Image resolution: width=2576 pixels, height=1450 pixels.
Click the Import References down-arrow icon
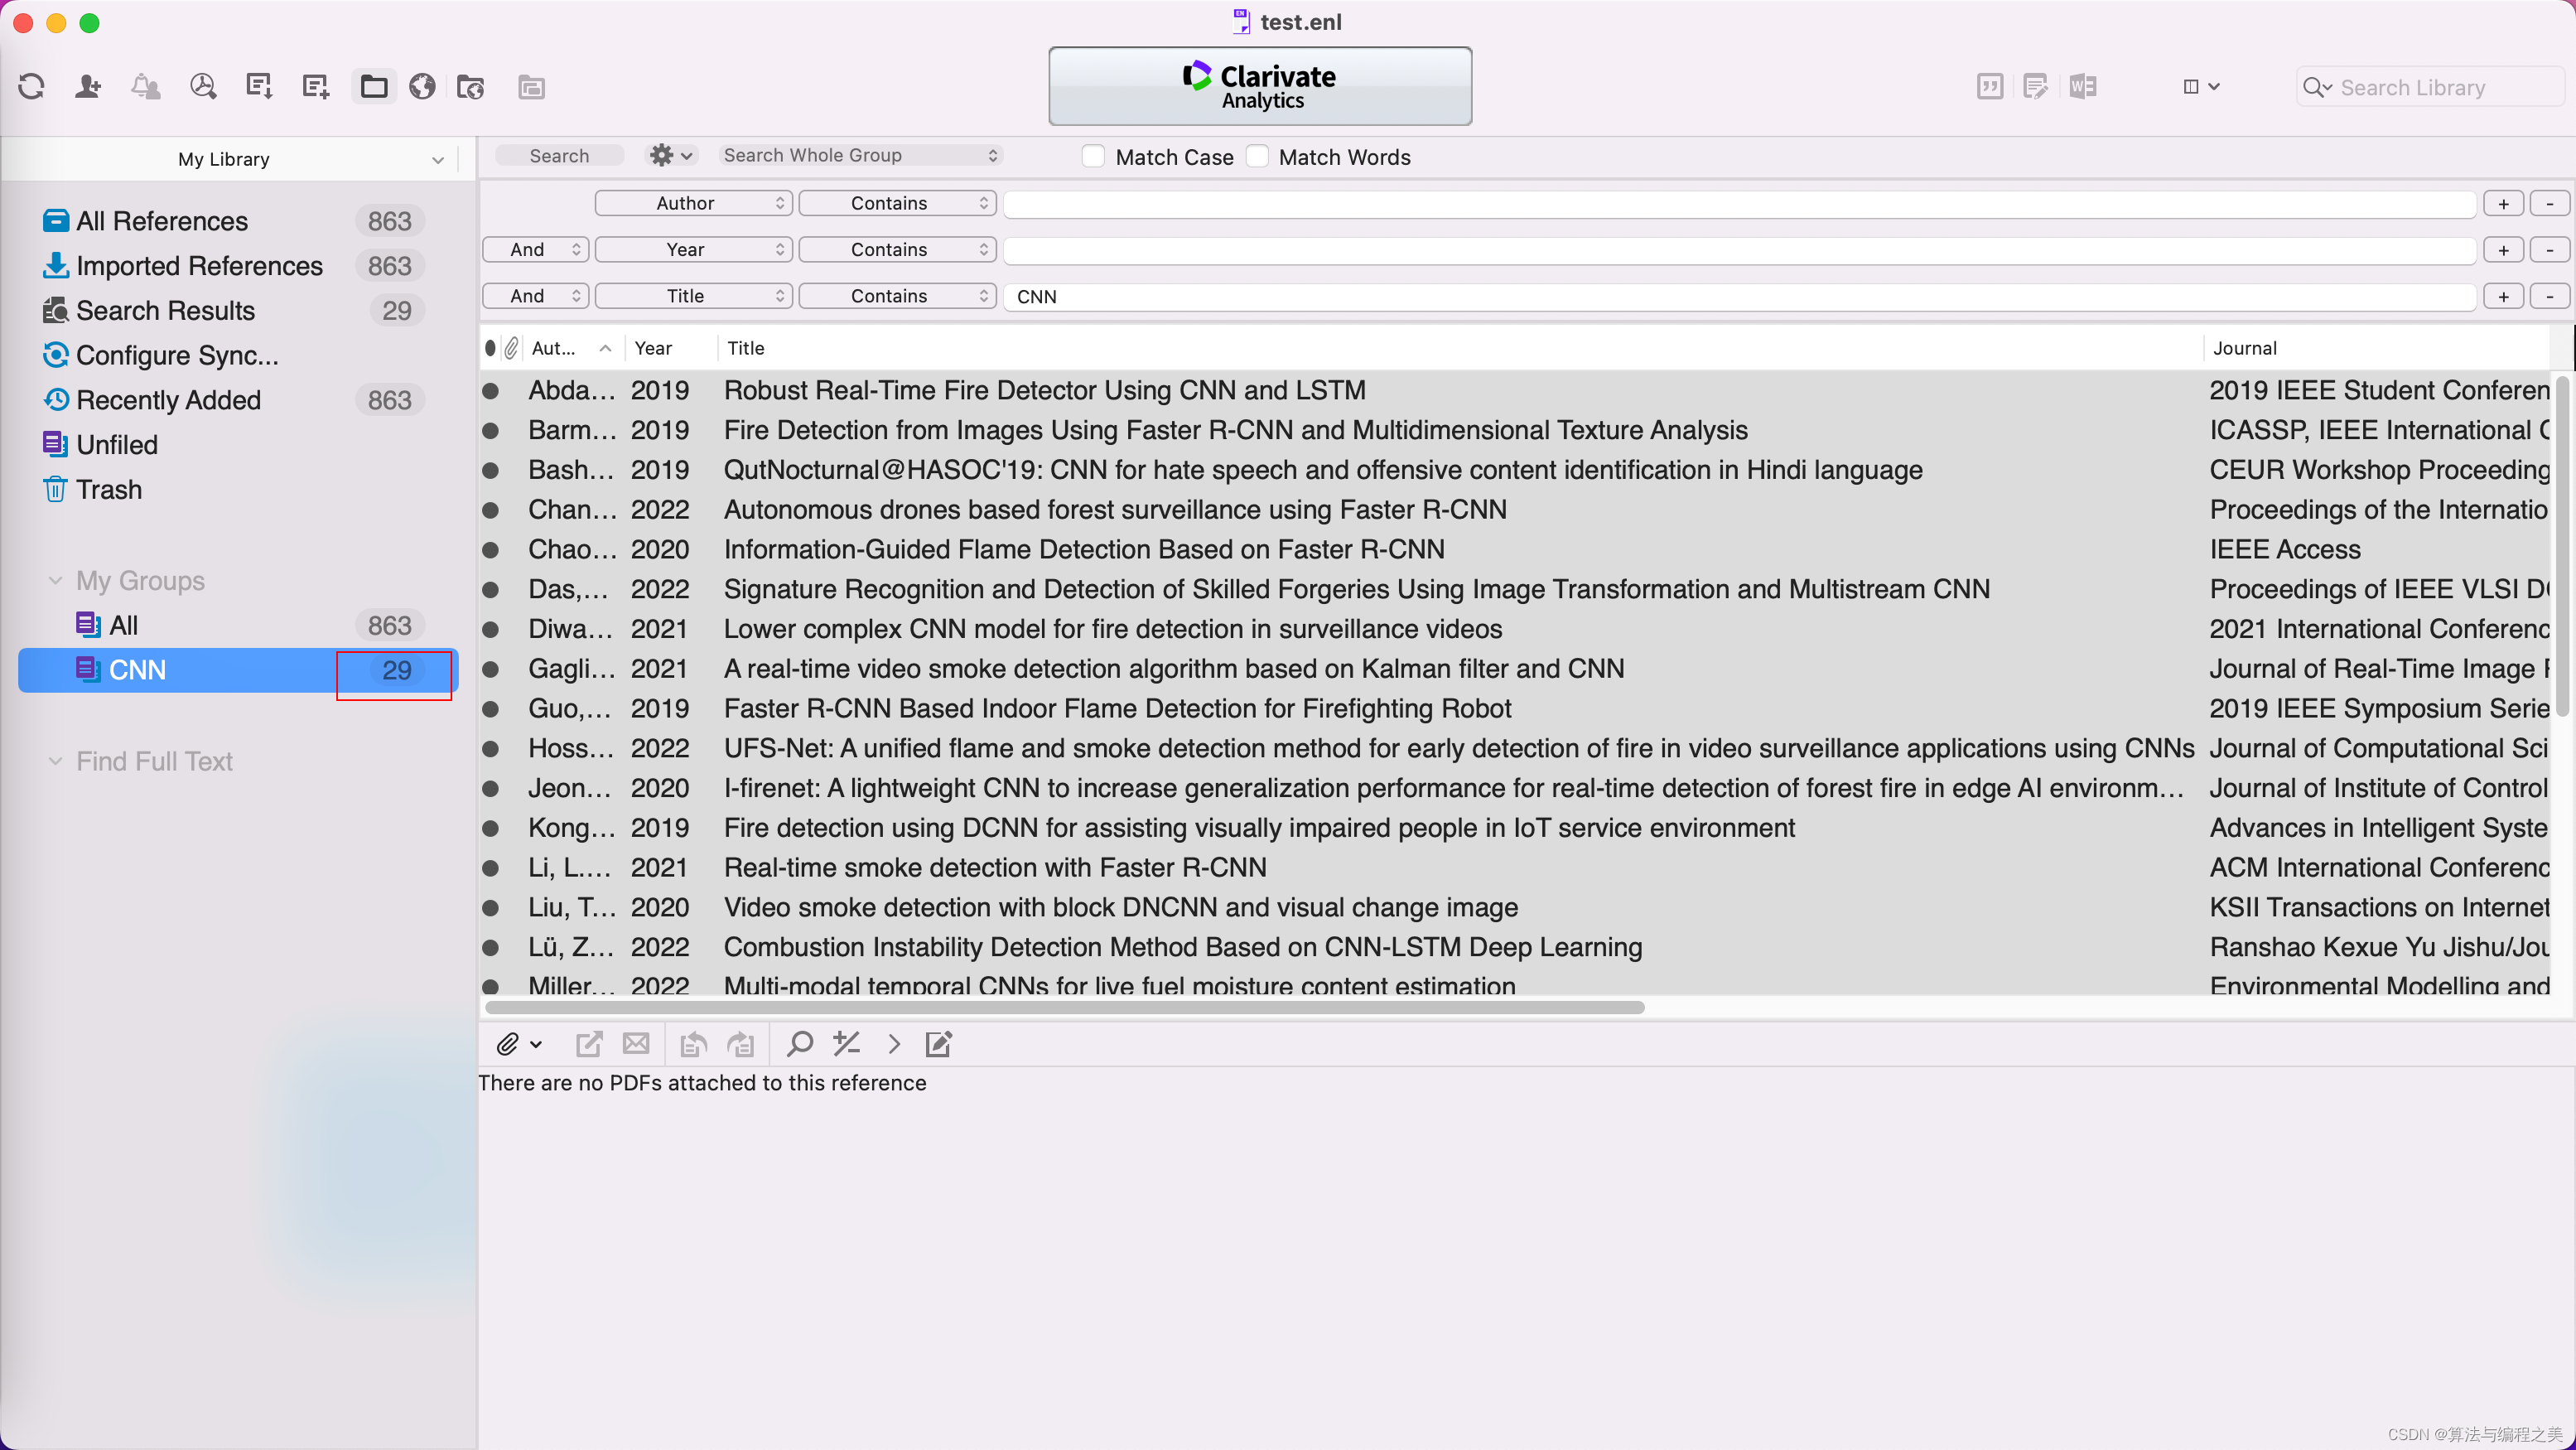(x=259, y=87)
